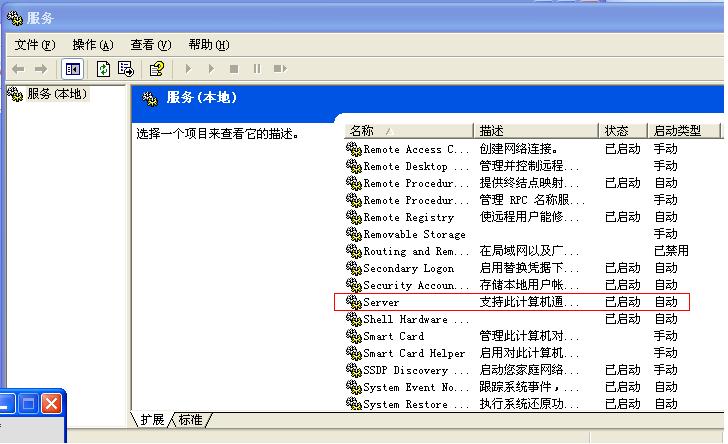This screenshot has height=444, width=728.
Task: Sort by the 启动类型 column header
Action: 683,131
